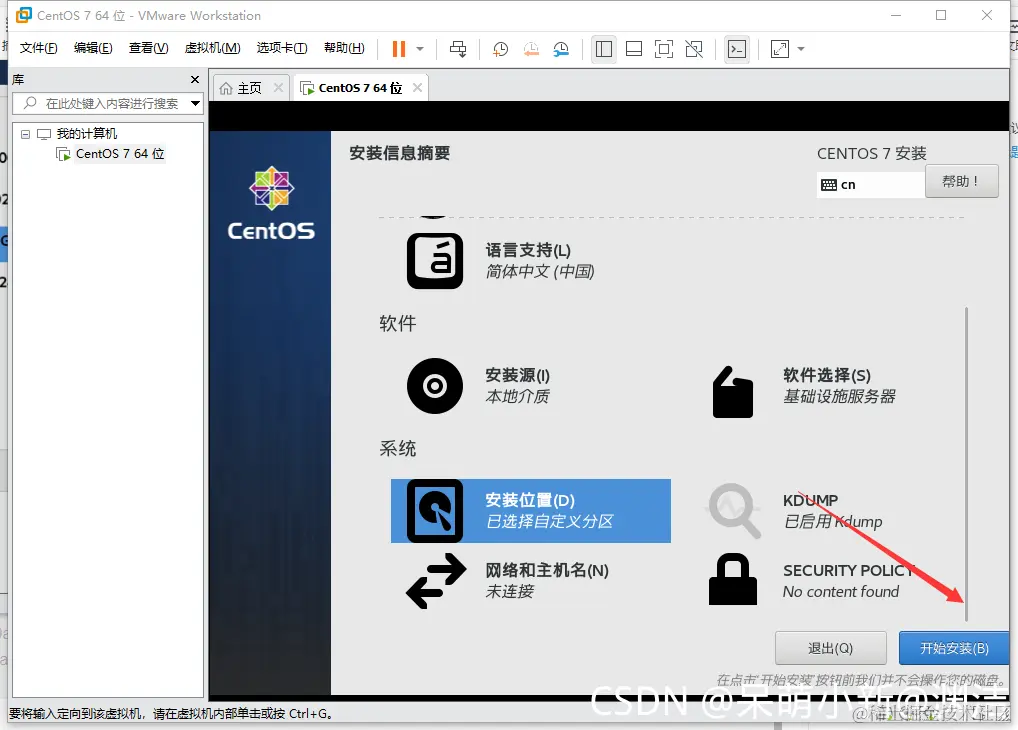Open the 查看(V) menu

click(x=149, y=48)
